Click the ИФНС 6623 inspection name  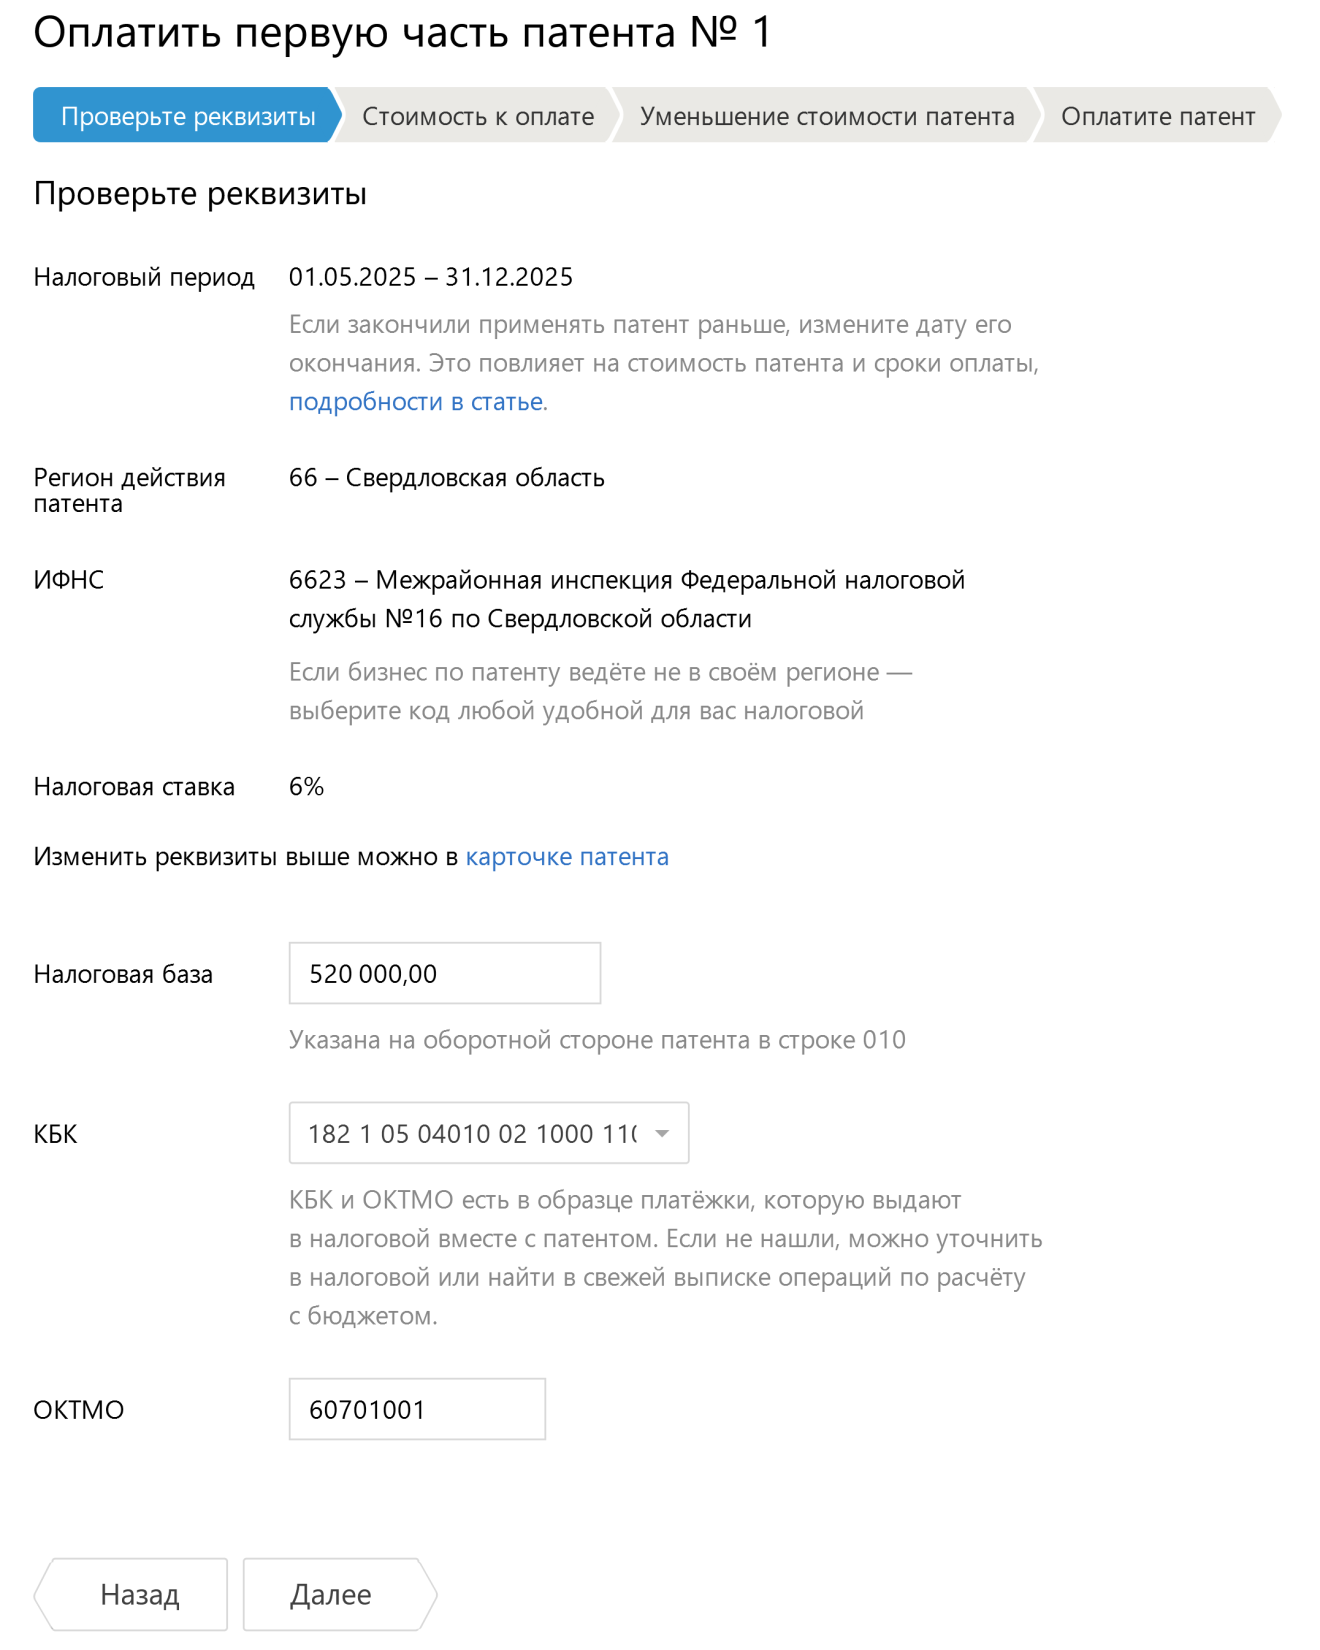click(626, 599)
